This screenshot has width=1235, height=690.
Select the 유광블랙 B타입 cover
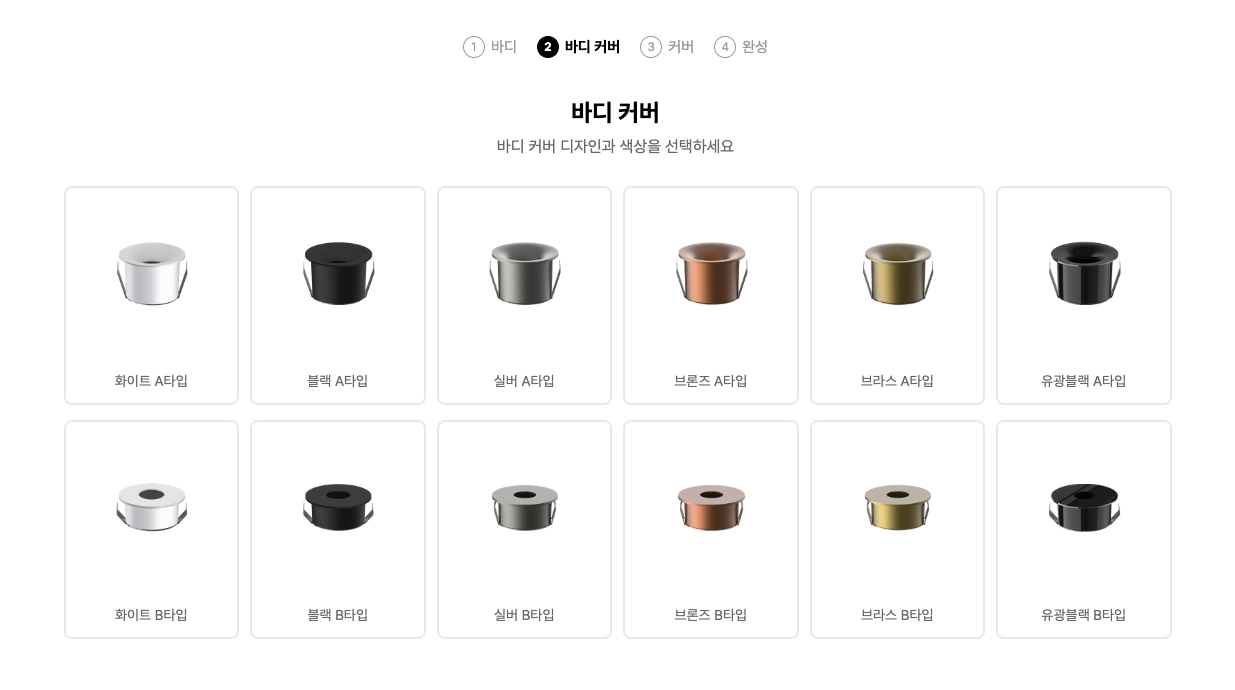[x=1084, y=529]
